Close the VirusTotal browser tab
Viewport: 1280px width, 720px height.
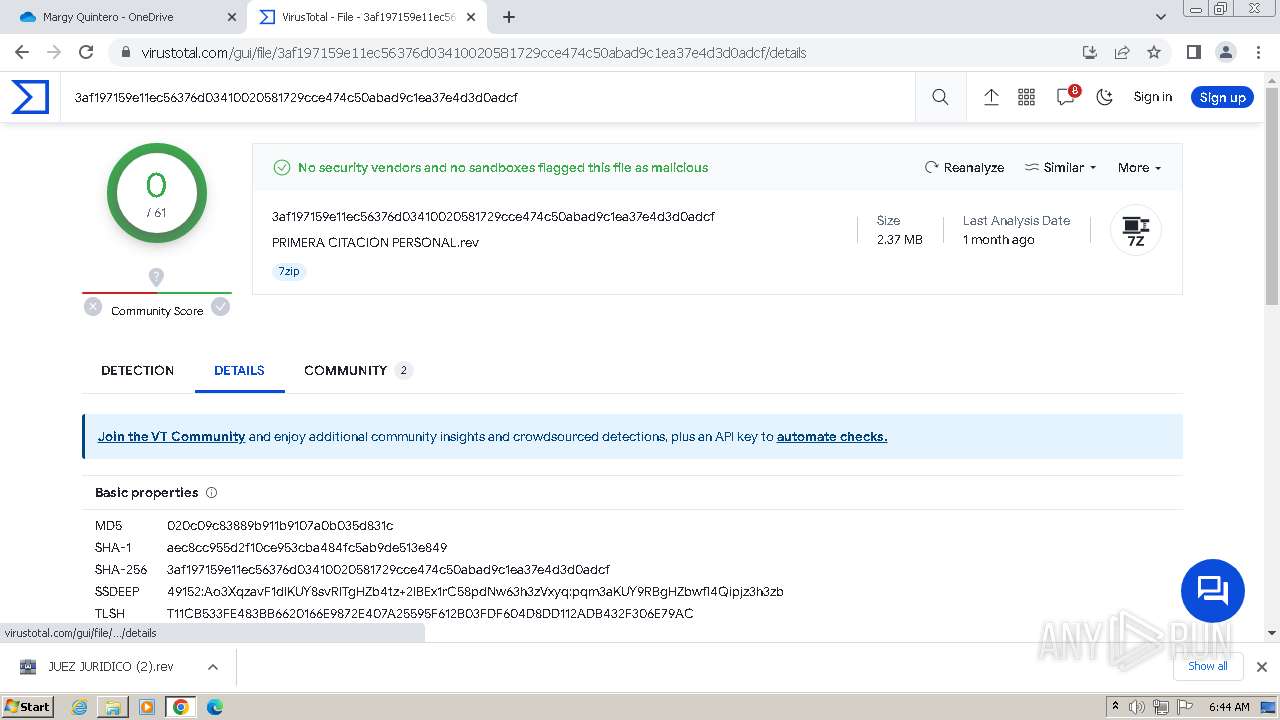pyautogui.click(x=471, y=17)
